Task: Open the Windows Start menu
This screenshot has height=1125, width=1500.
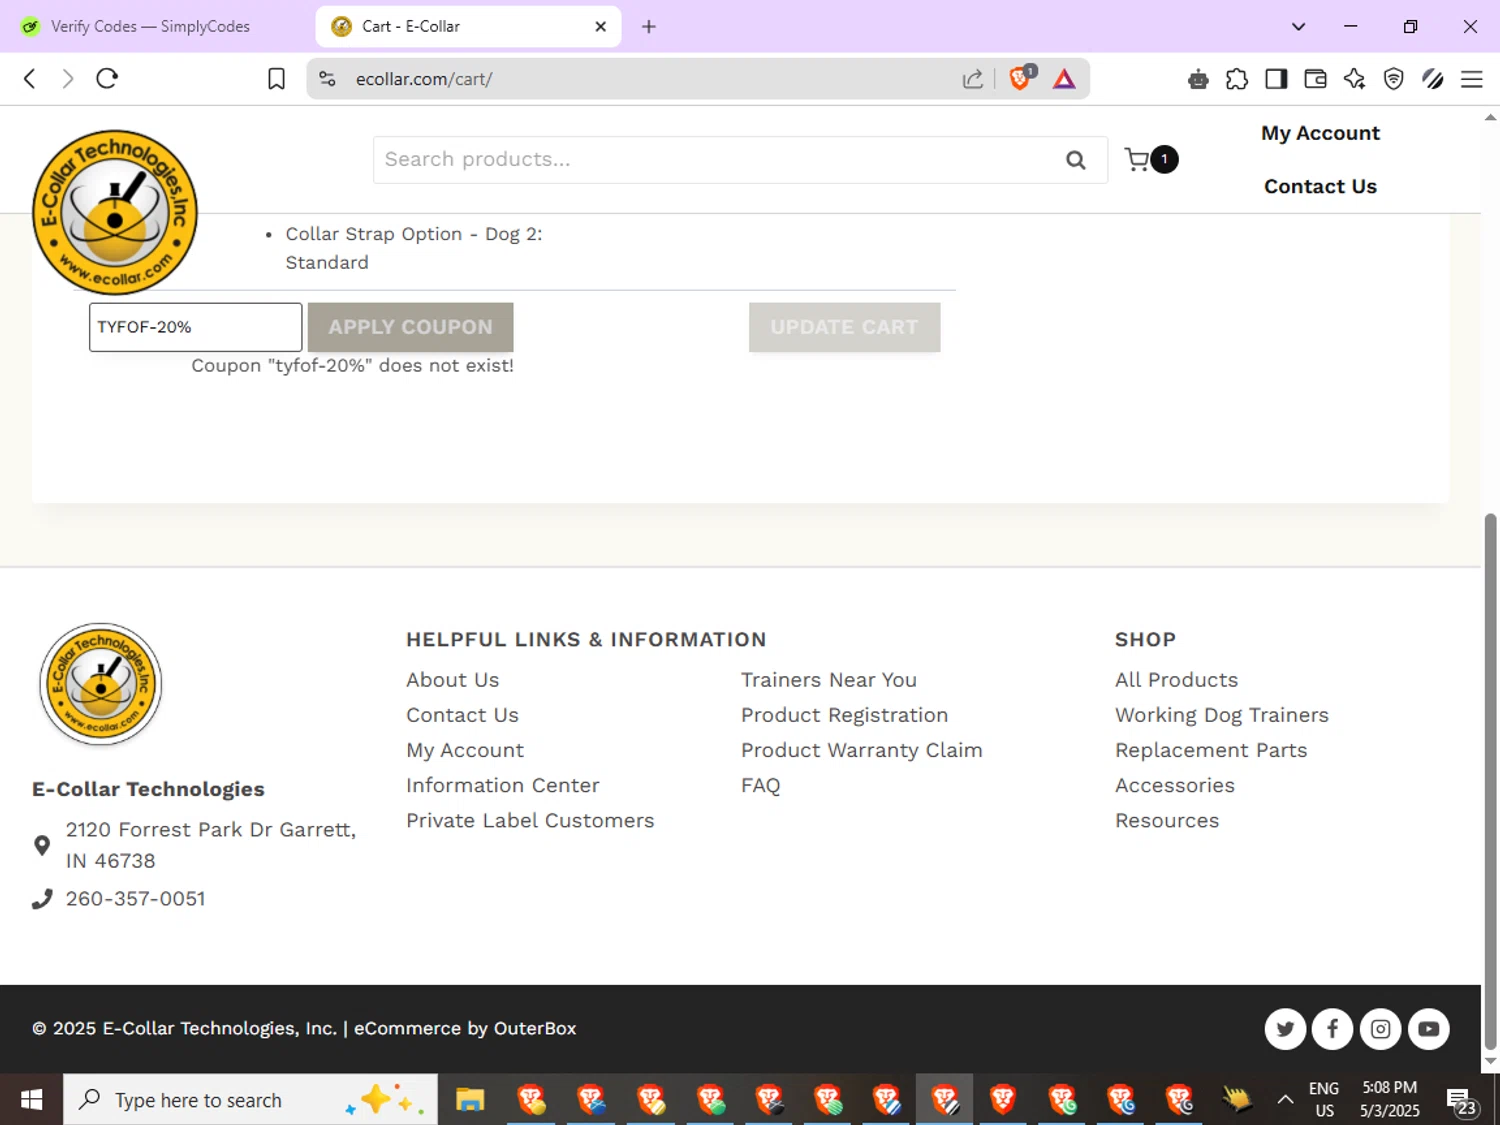Action: (31, 1100)
